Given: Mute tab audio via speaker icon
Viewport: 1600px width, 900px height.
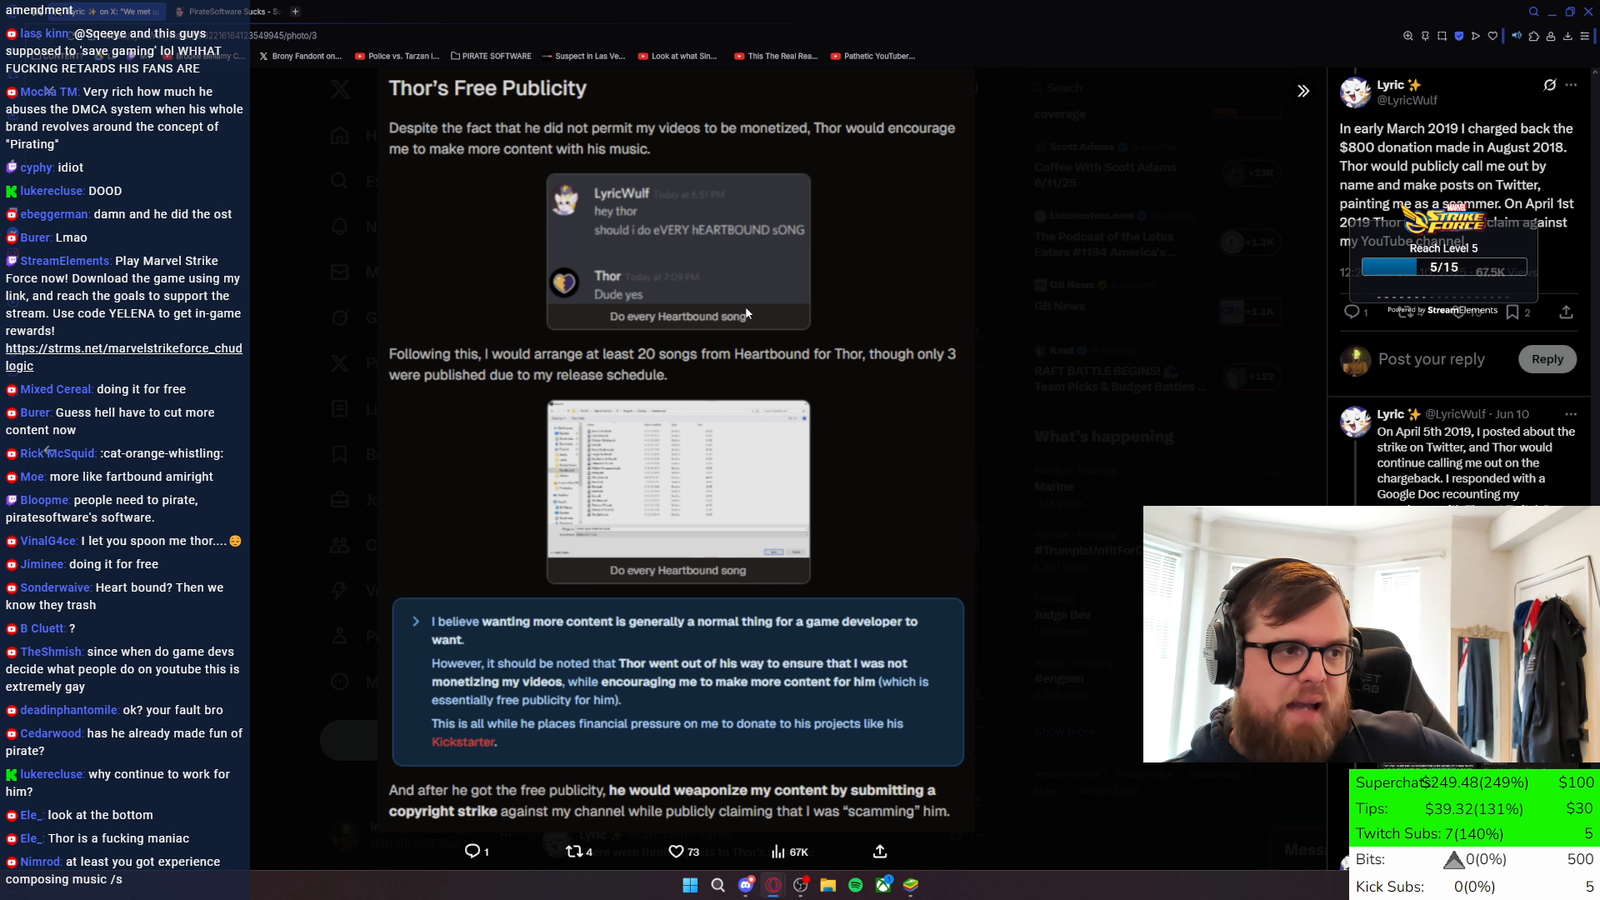Looking at the screenshot, I should [x=1516, y=36].
